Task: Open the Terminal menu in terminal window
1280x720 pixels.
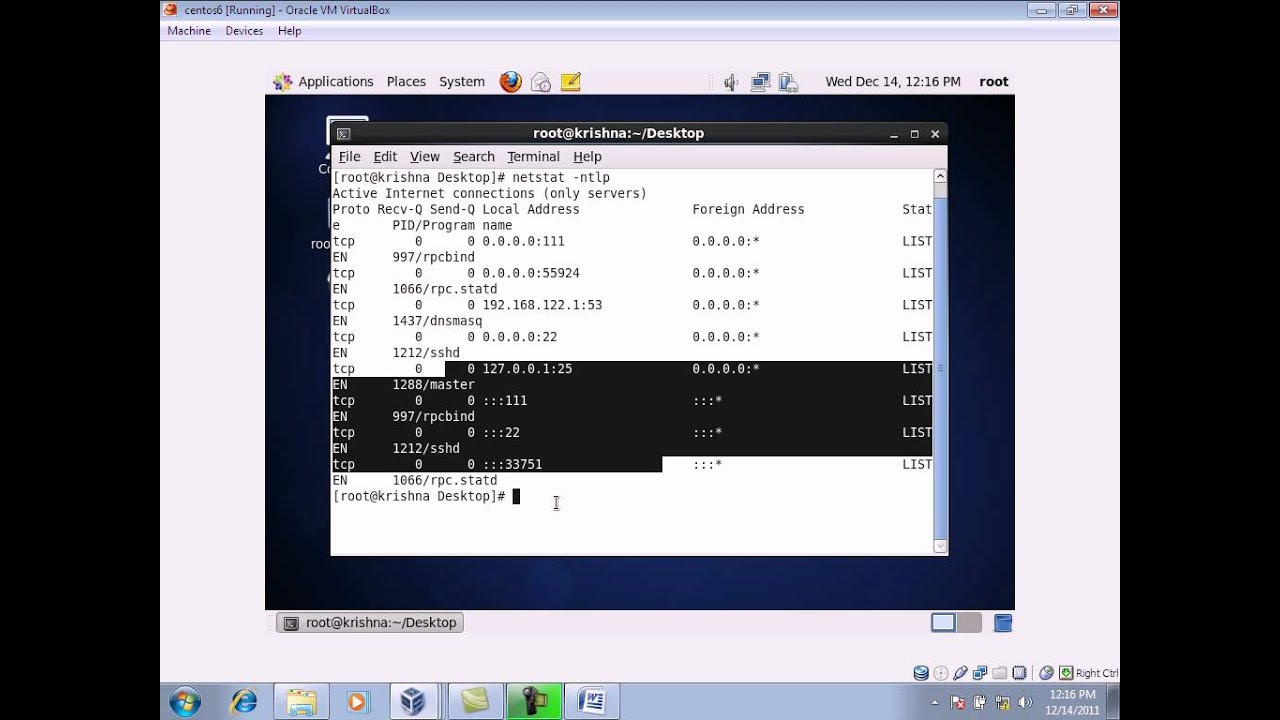Action: [533, 157]
